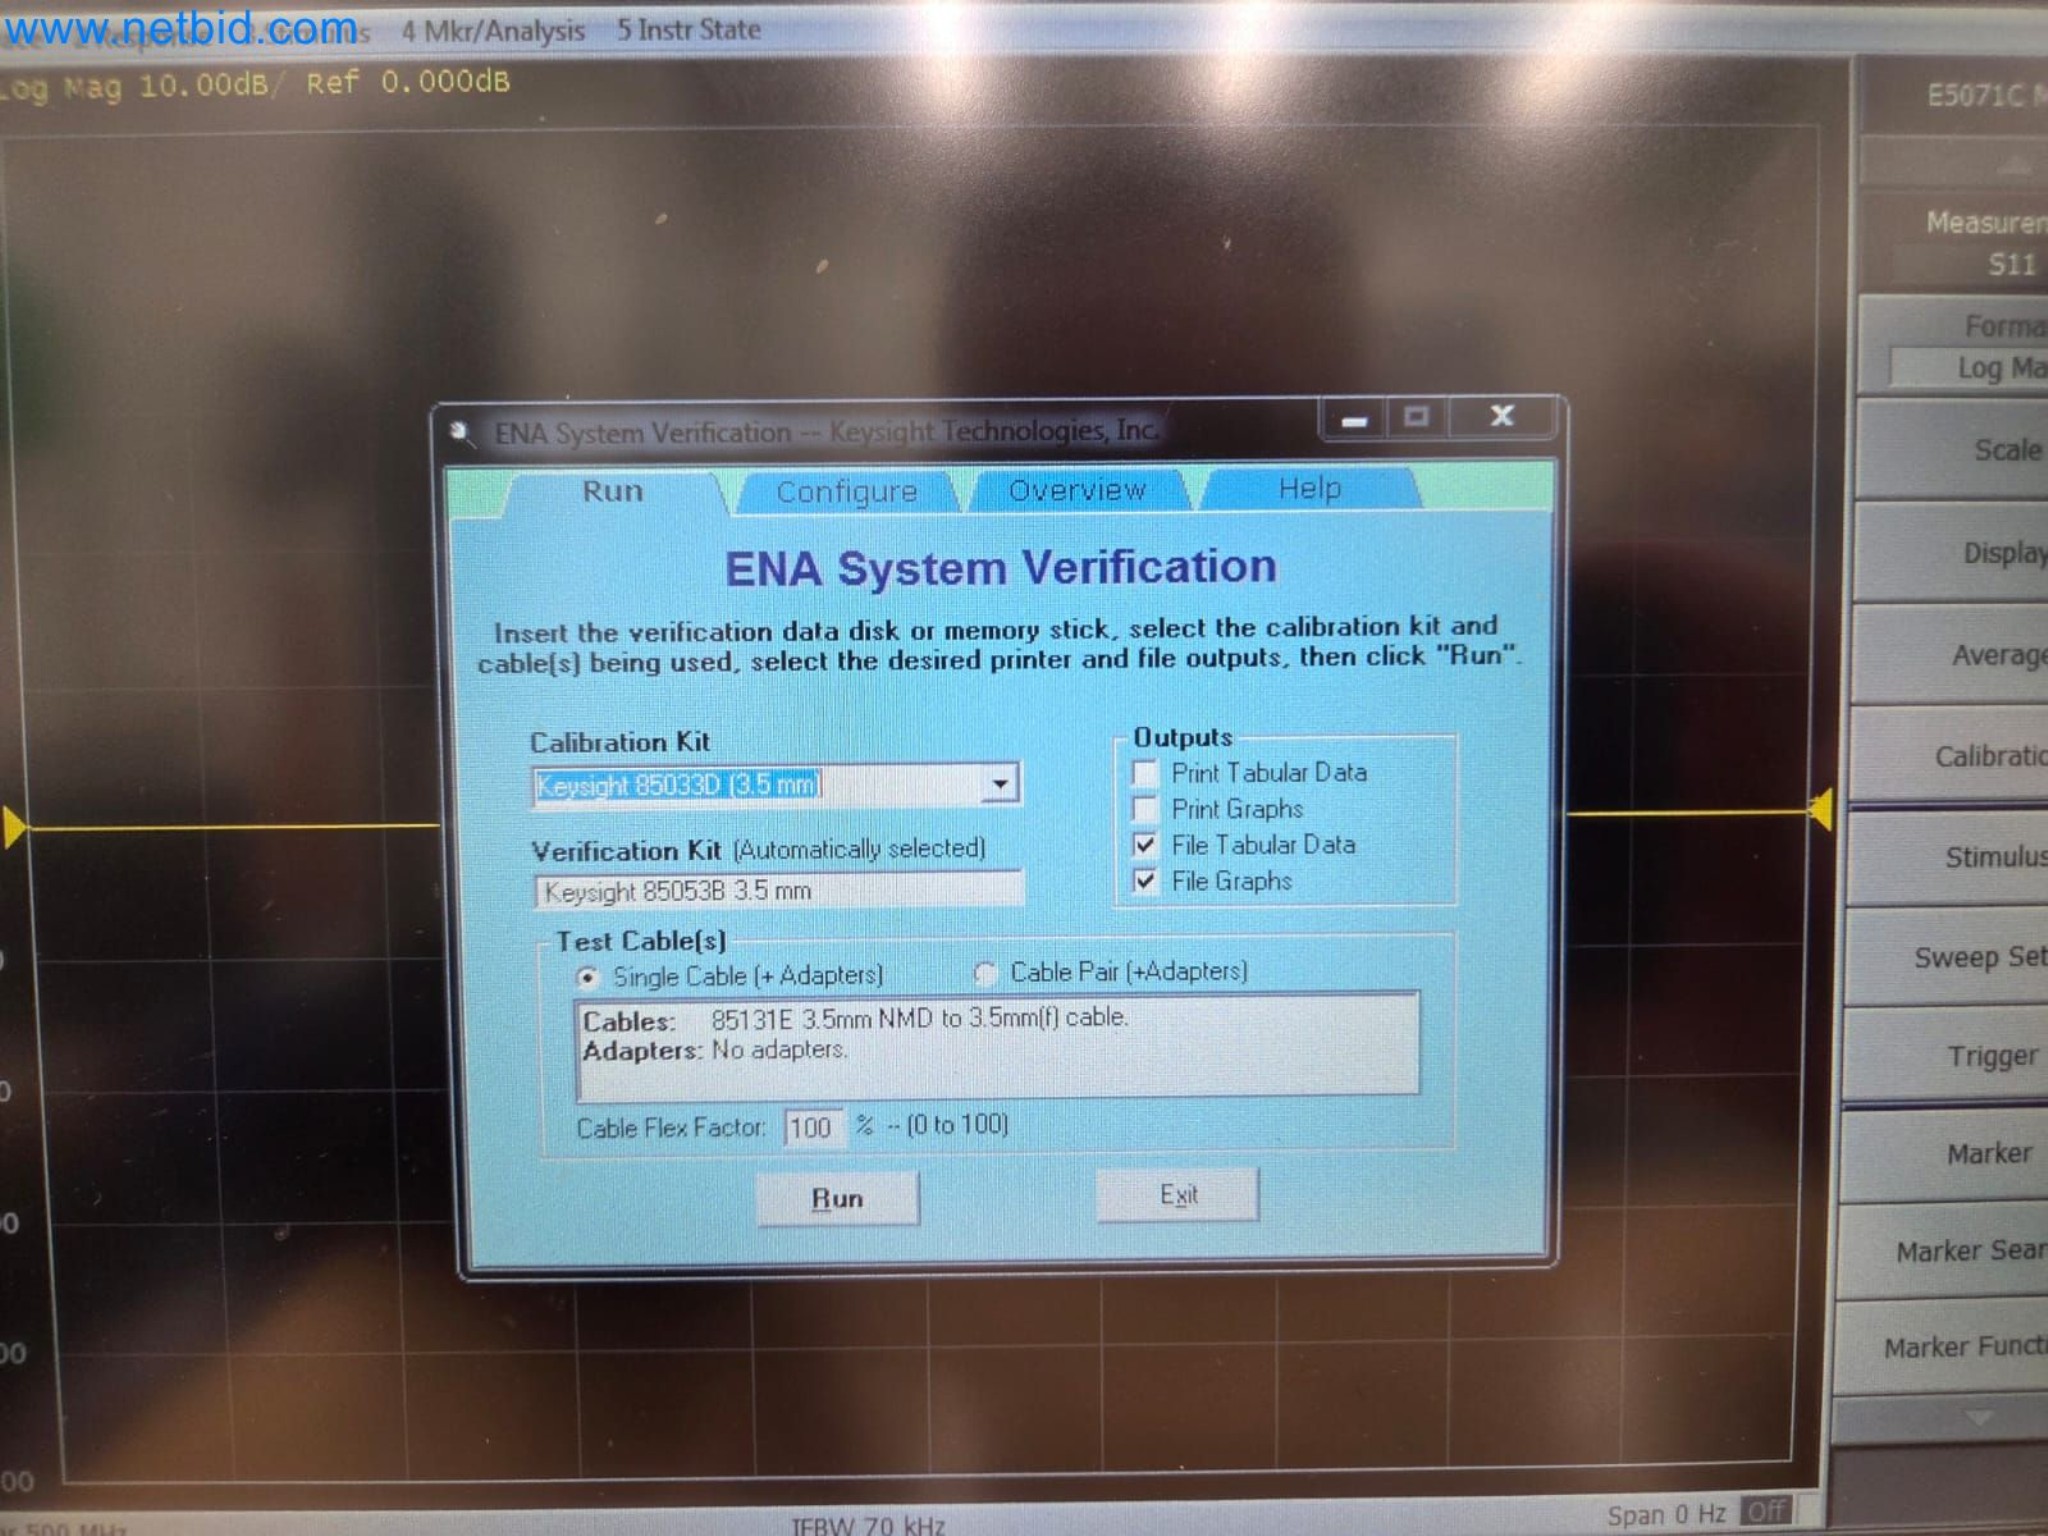
Task: Uncheck File Tabular Data output
Action: [1145, 846]
